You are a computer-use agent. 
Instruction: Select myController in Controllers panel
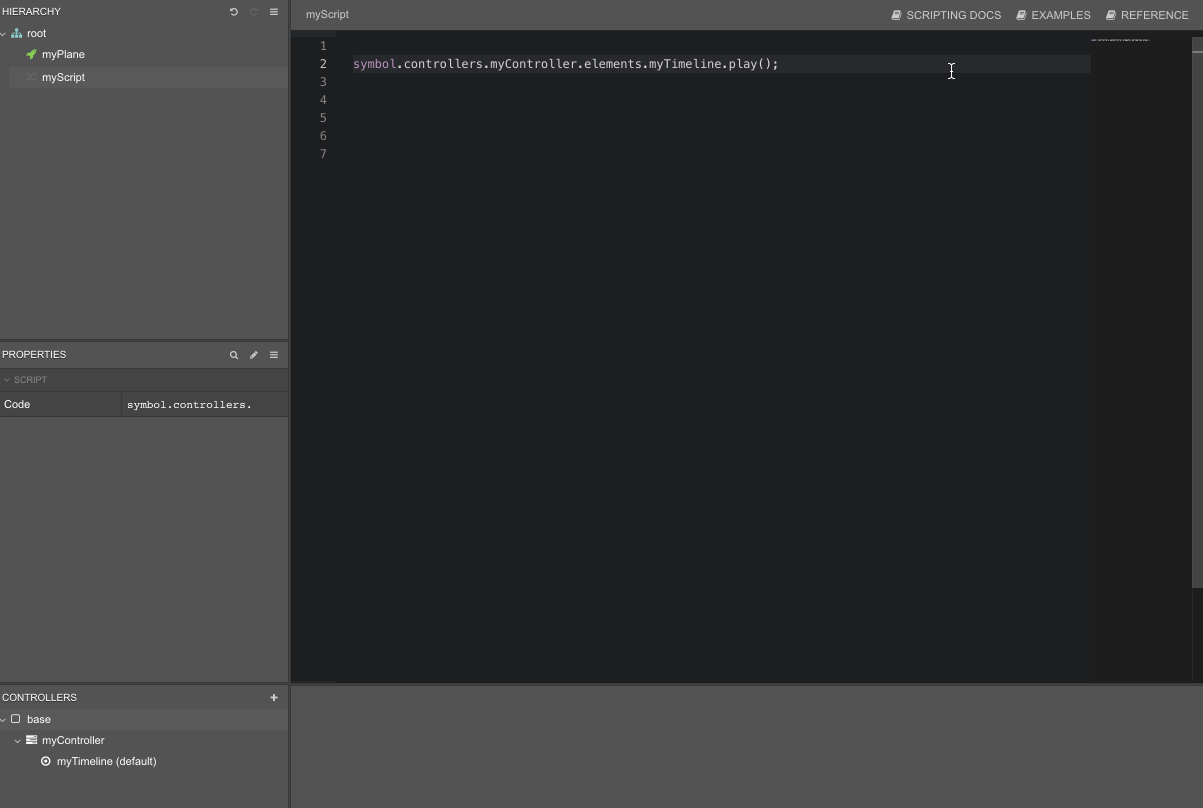pyautogui.click(x=73, y=740)
